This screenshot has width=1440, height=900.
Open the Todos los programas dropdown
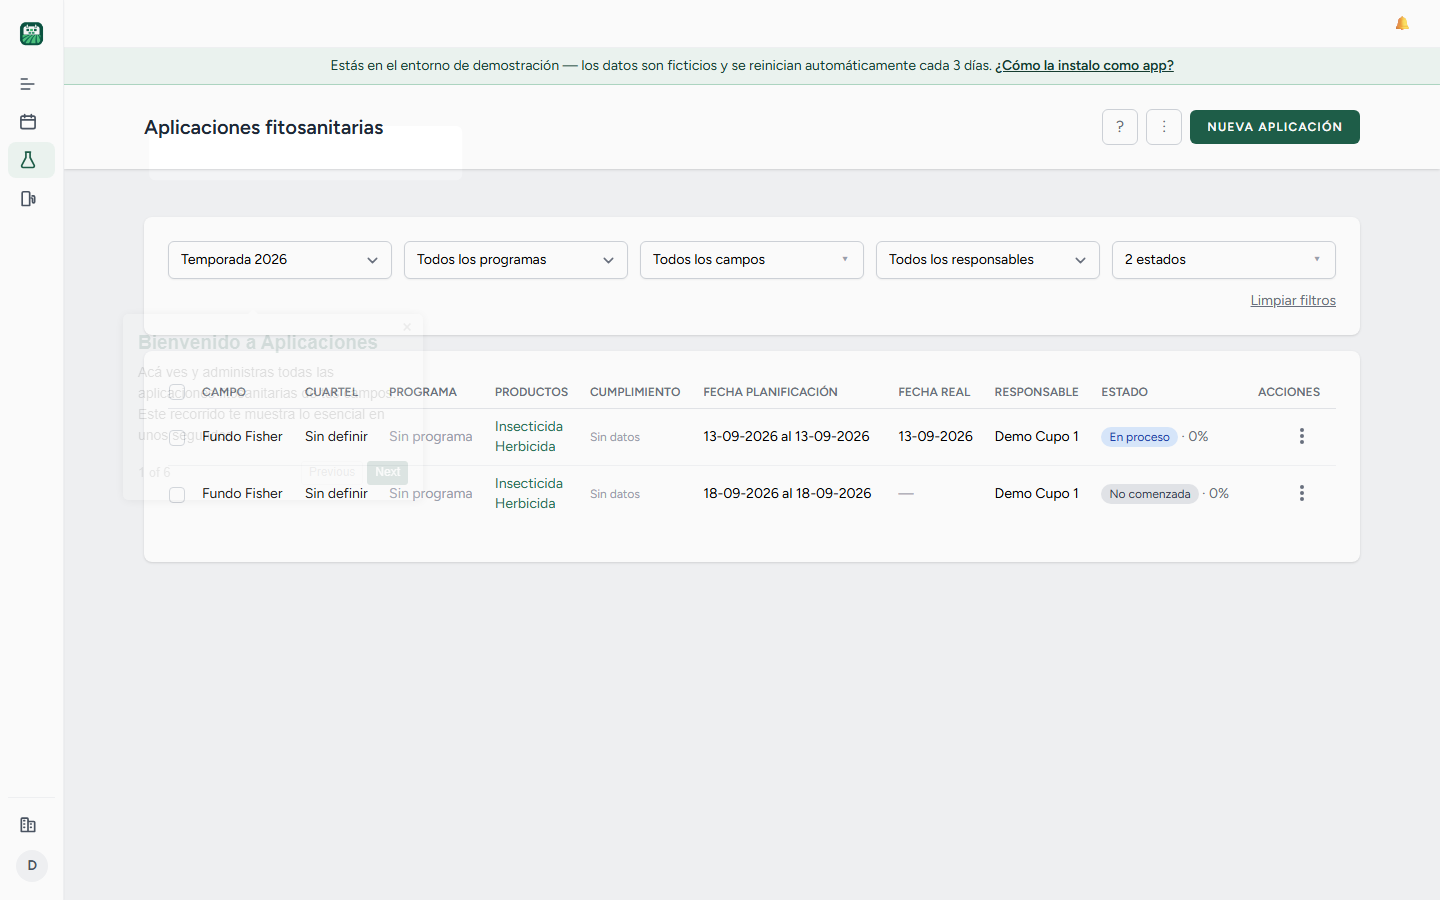pos(516,260)
